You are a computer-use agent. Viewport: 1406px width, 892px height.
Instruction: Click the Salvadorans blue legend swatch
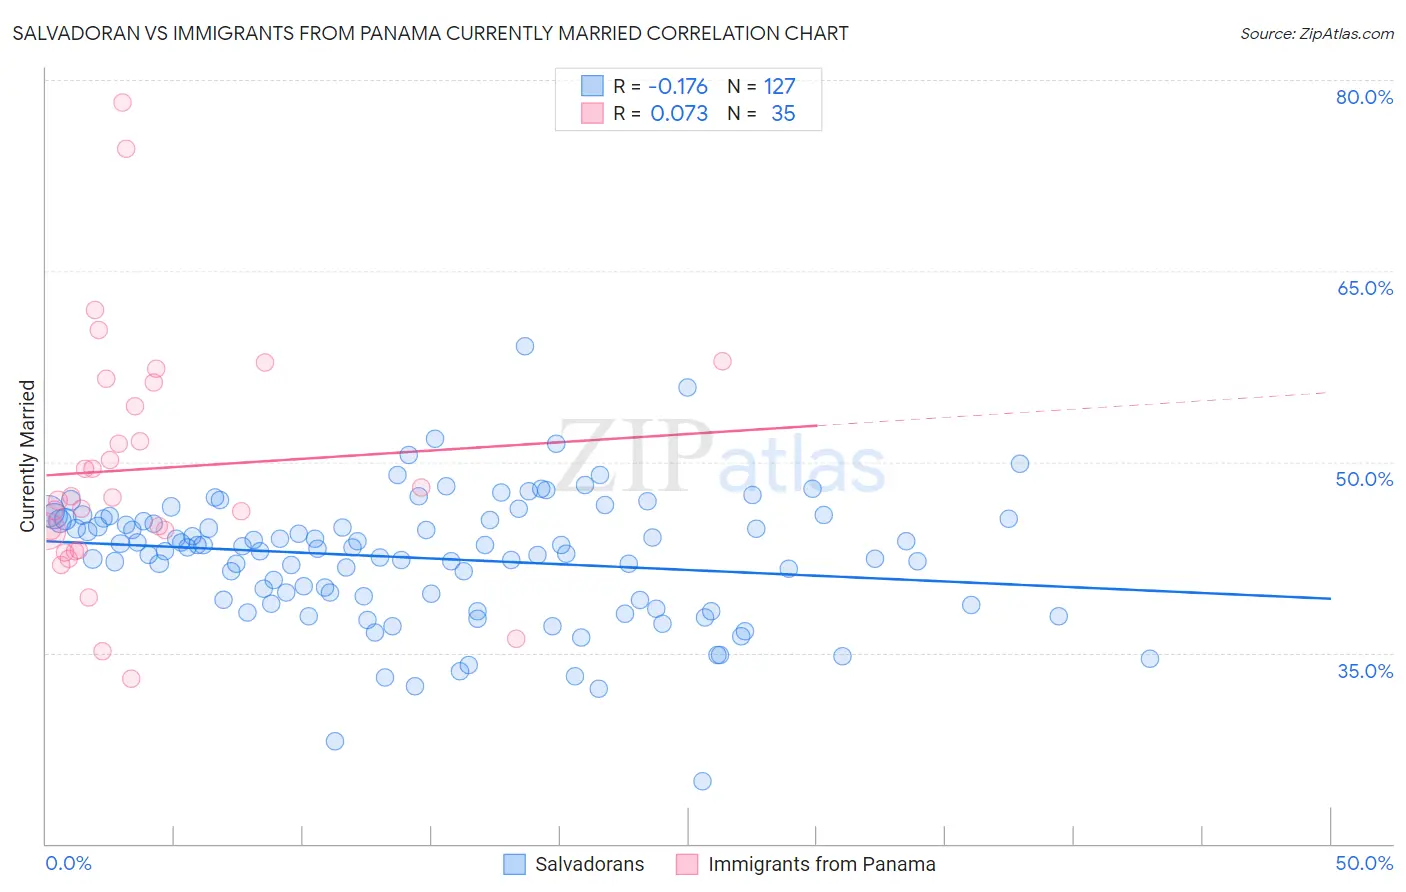pyautogui.click(x=514, y=864)
